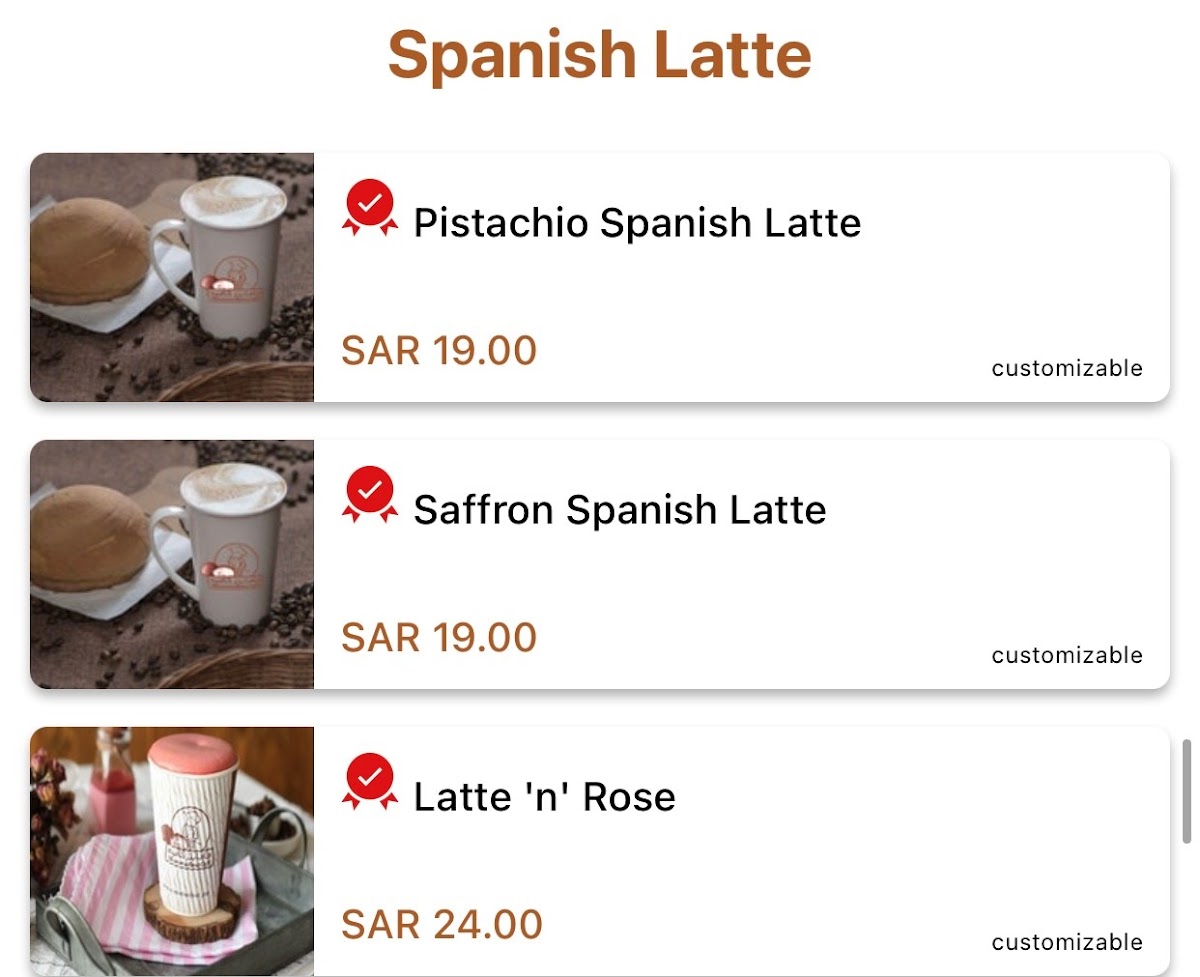Viewport: 1200px width, 977px height.
Task: Click the red badge beside Pistachio Spanish Latte
Action: tap(370, 207)
